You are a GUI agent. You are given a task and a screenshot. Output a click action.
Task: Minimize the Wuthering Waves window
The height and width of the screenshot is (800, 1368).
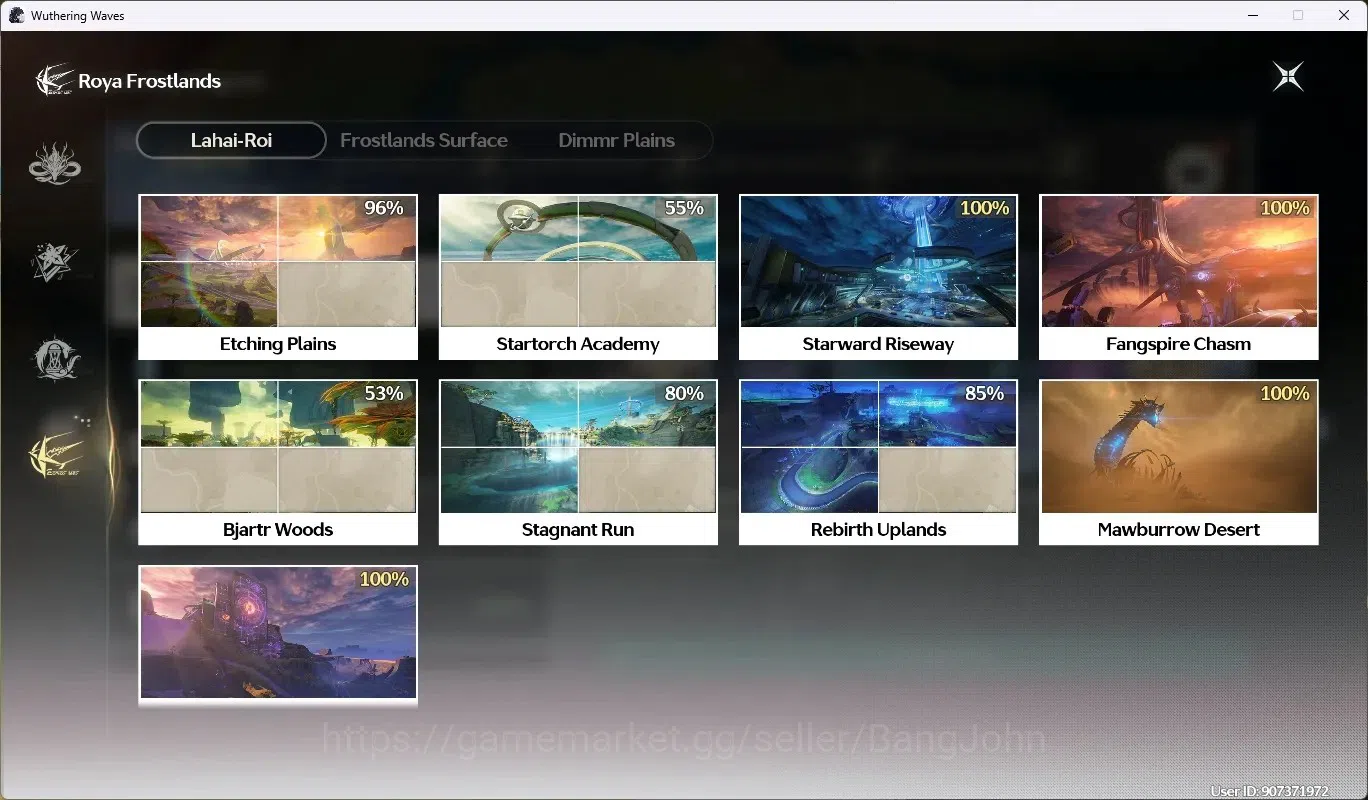click(x=1253, y=15)
